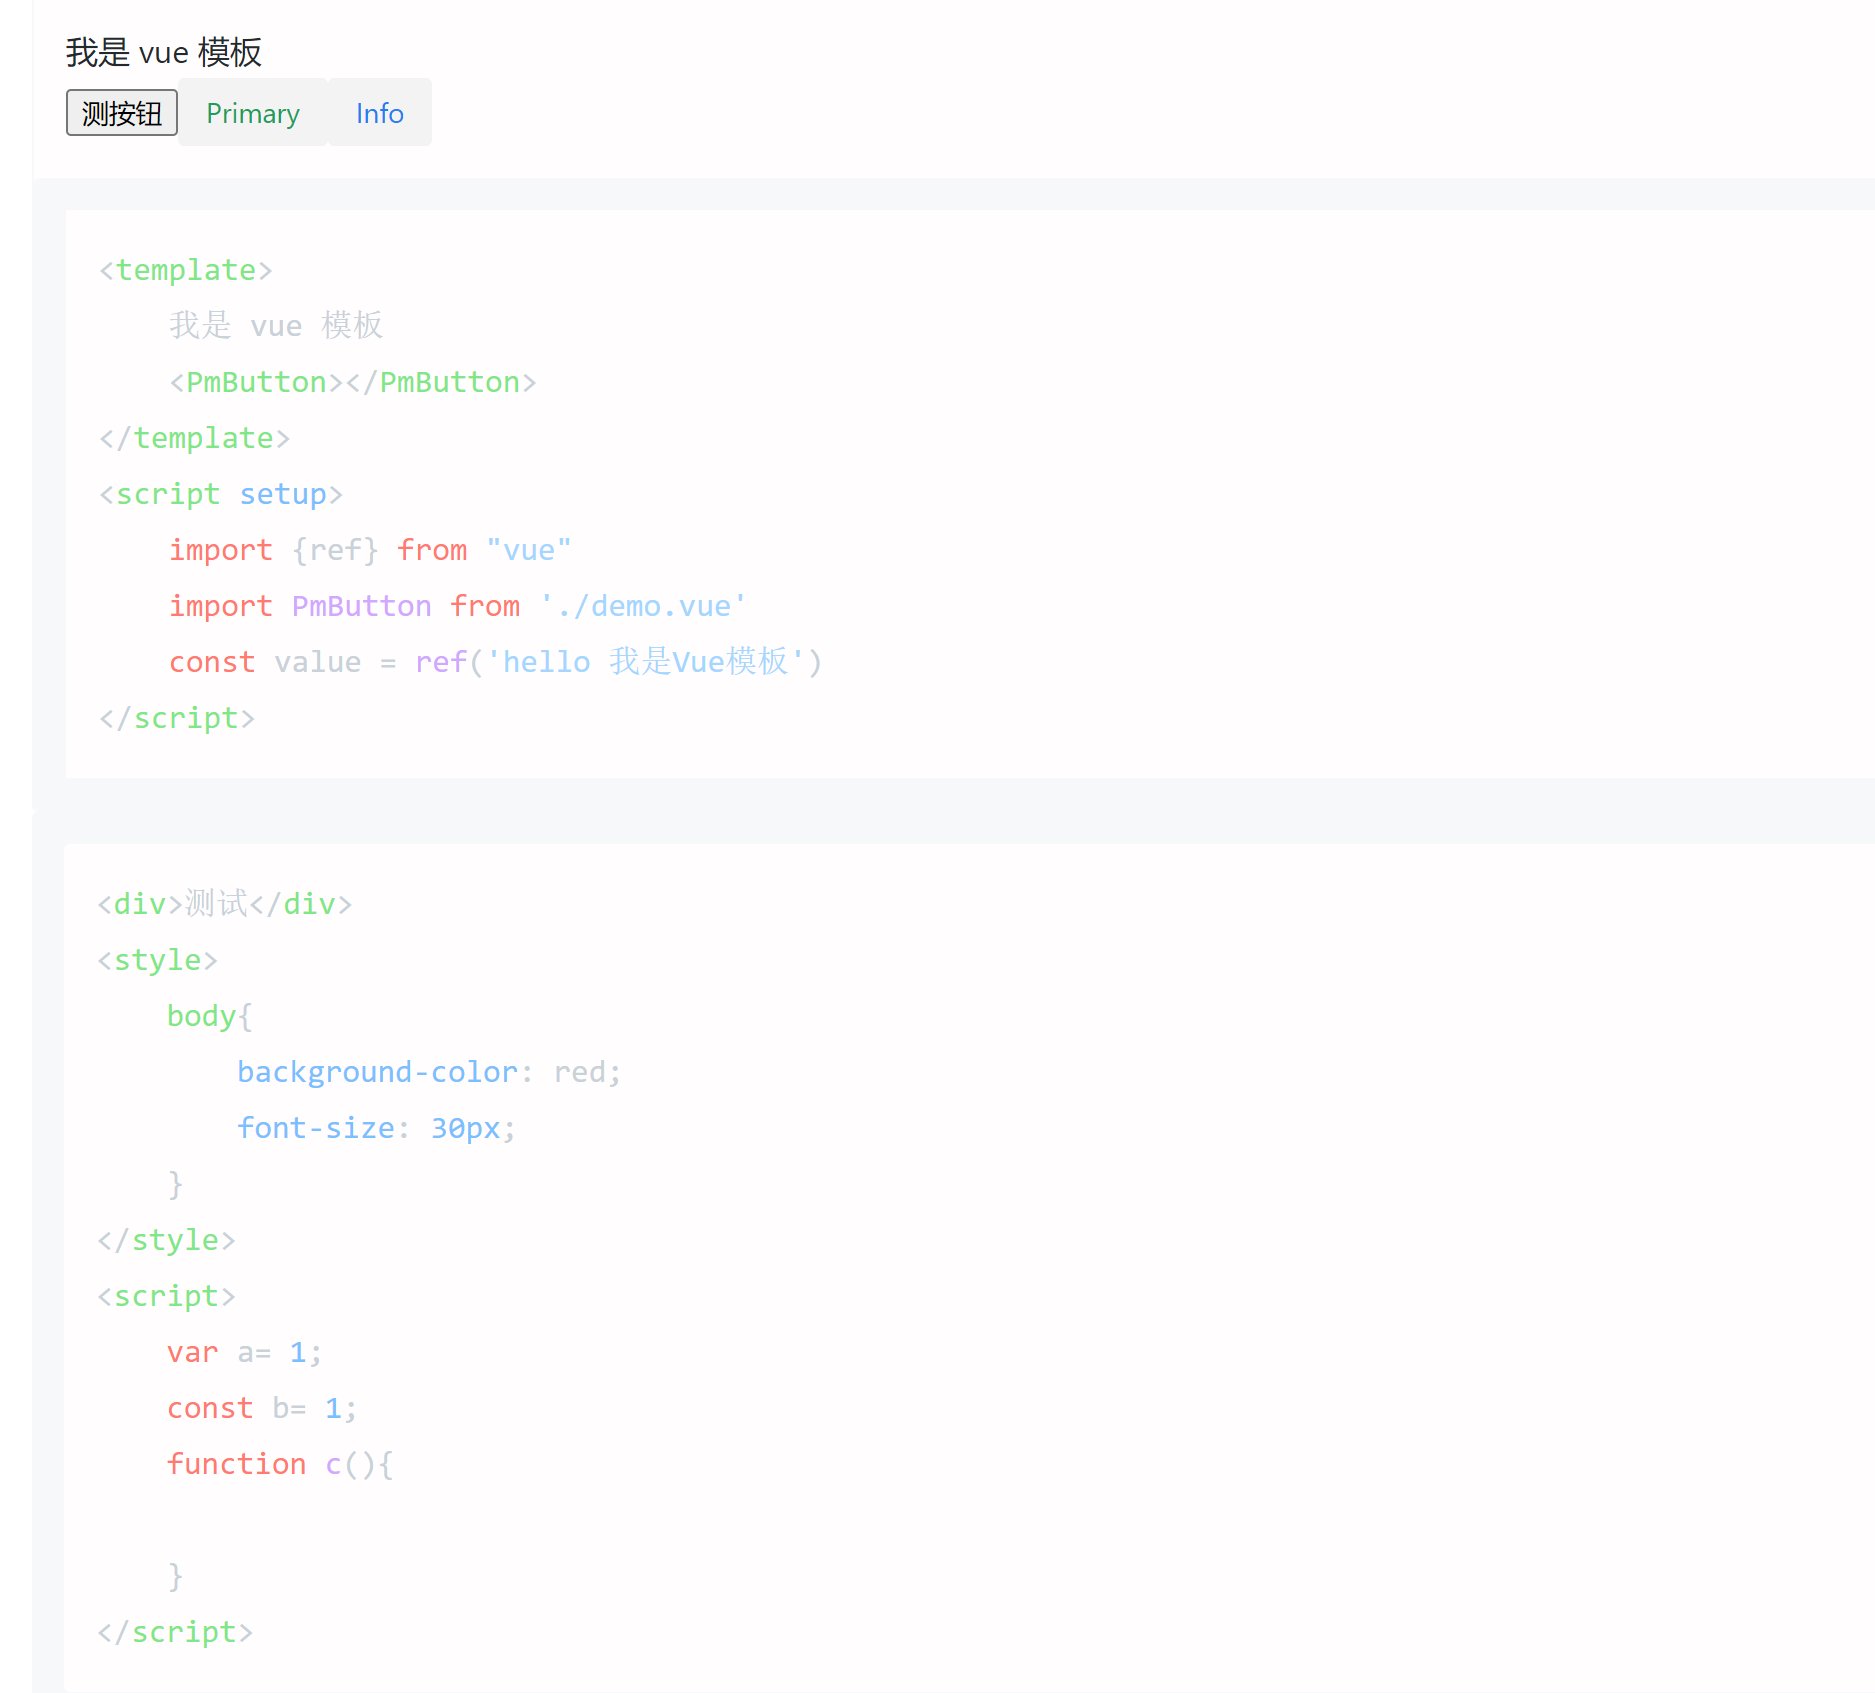Click the green Primary button
The width and height of the screenshot is (1875, 1693).
(x=253, y=113)
